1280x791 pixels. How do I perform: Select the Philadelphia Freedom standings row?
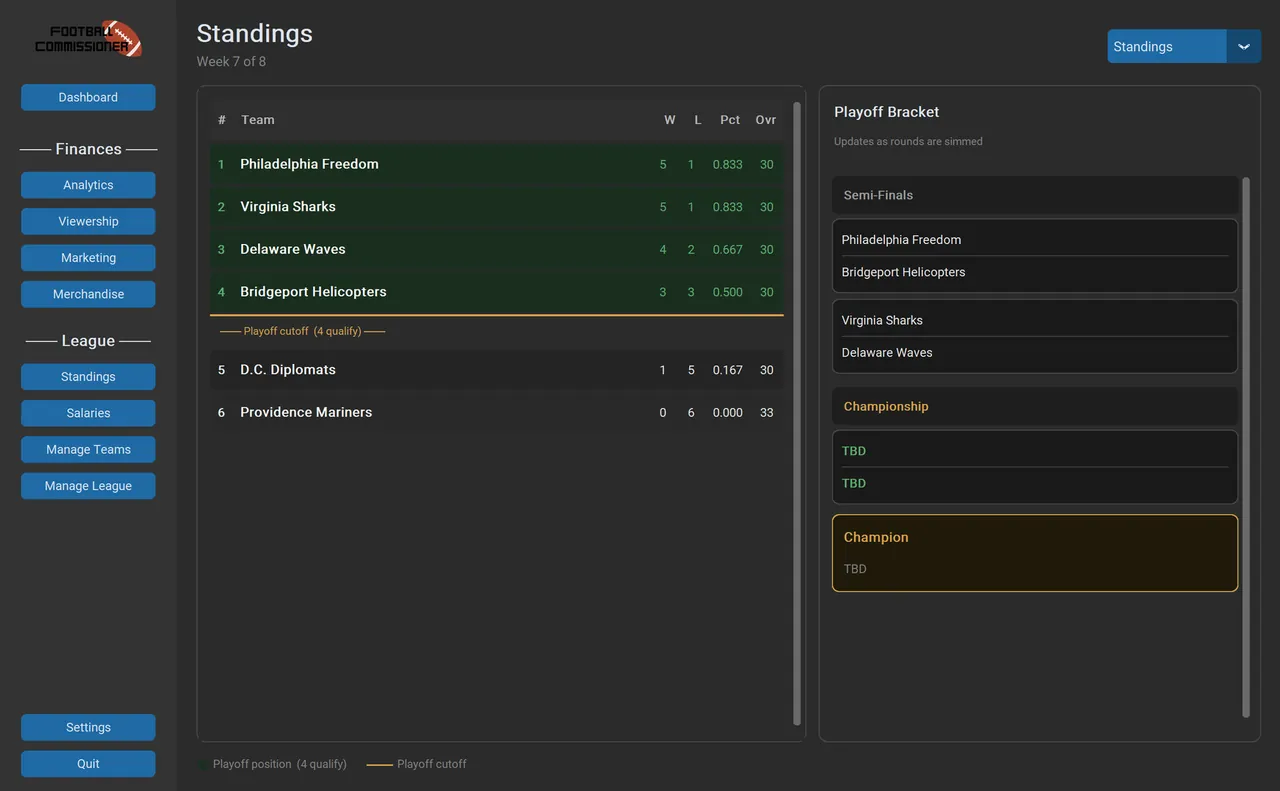(496, 164)
